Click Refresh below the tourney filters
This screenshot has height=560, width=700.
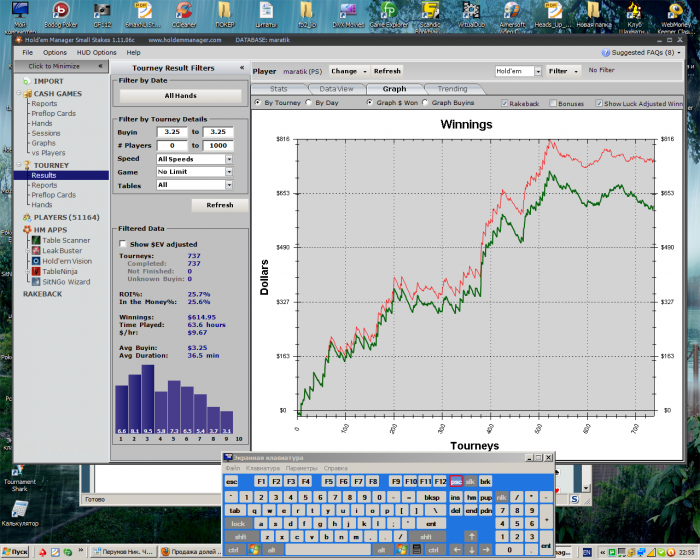(219, 205)
